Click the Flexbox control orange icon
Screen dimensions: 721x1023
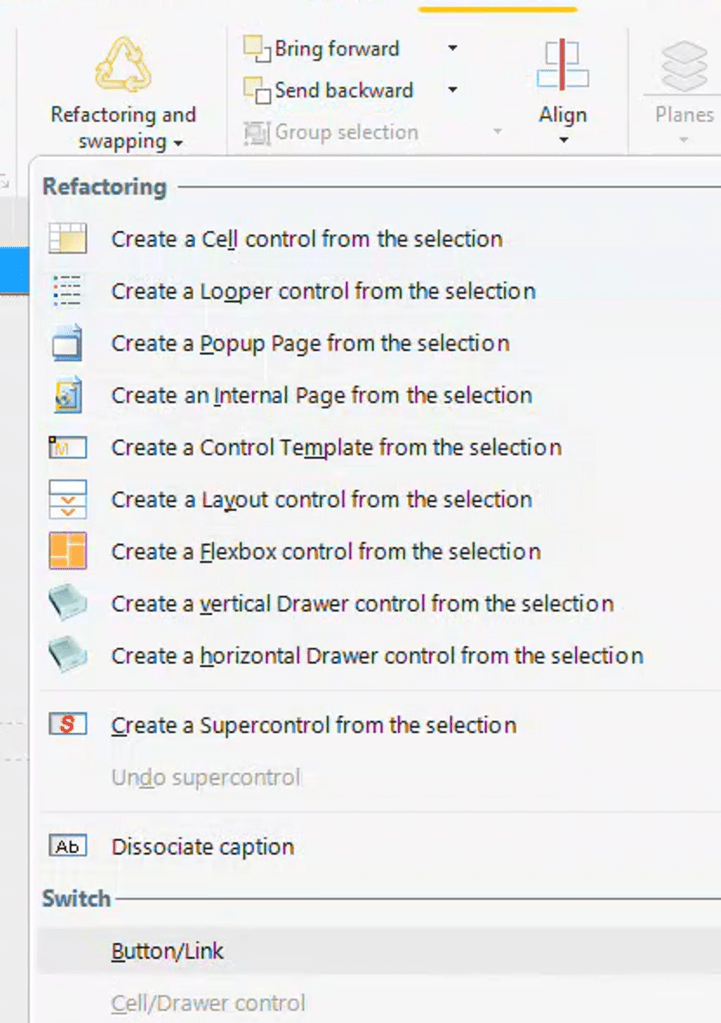[68, 551]
